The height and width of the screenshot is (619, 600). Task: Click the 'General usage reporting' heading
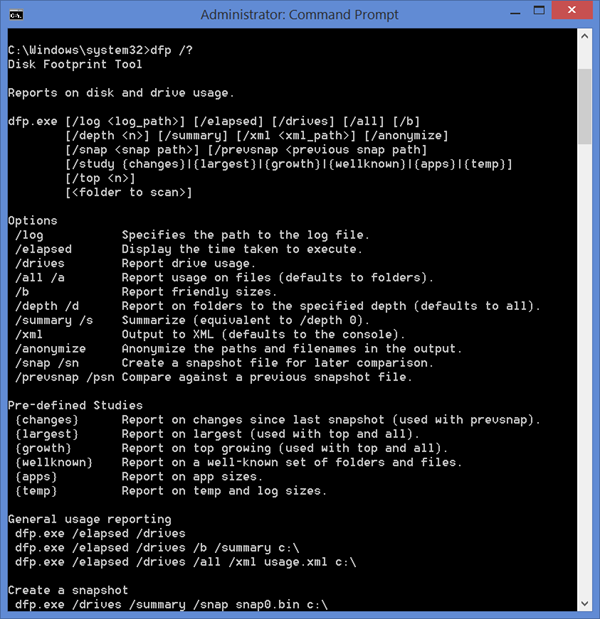(x=90, y=519)
